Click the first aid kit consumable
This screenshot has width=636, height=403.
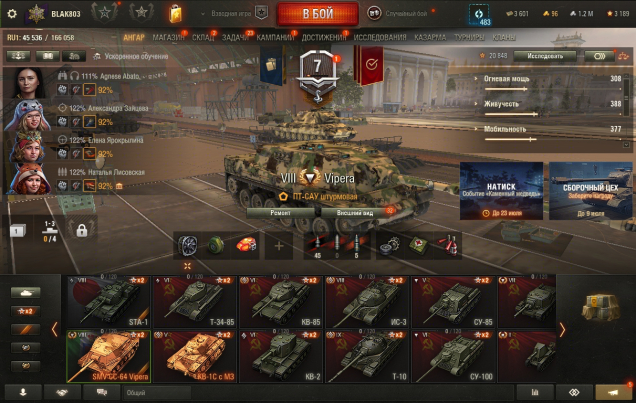tap(418, 245)
